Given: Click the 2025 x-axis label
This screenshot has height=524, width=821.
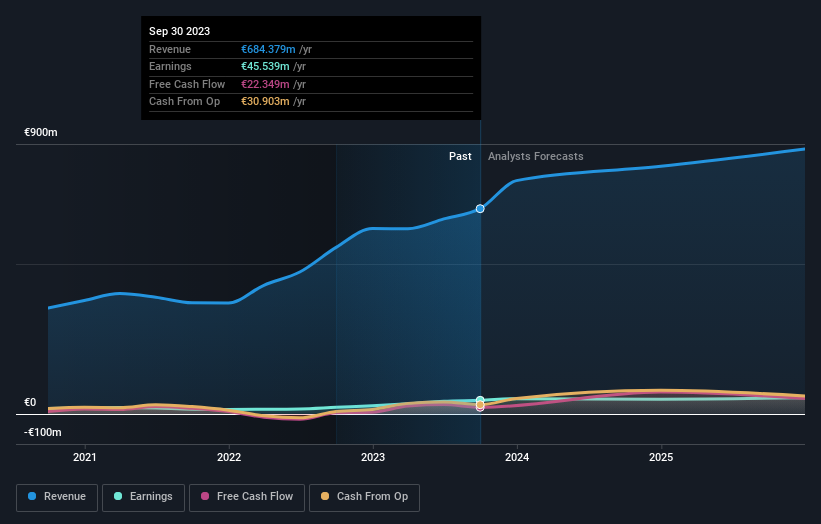Looking at the screenshot, I should (661, 457).
